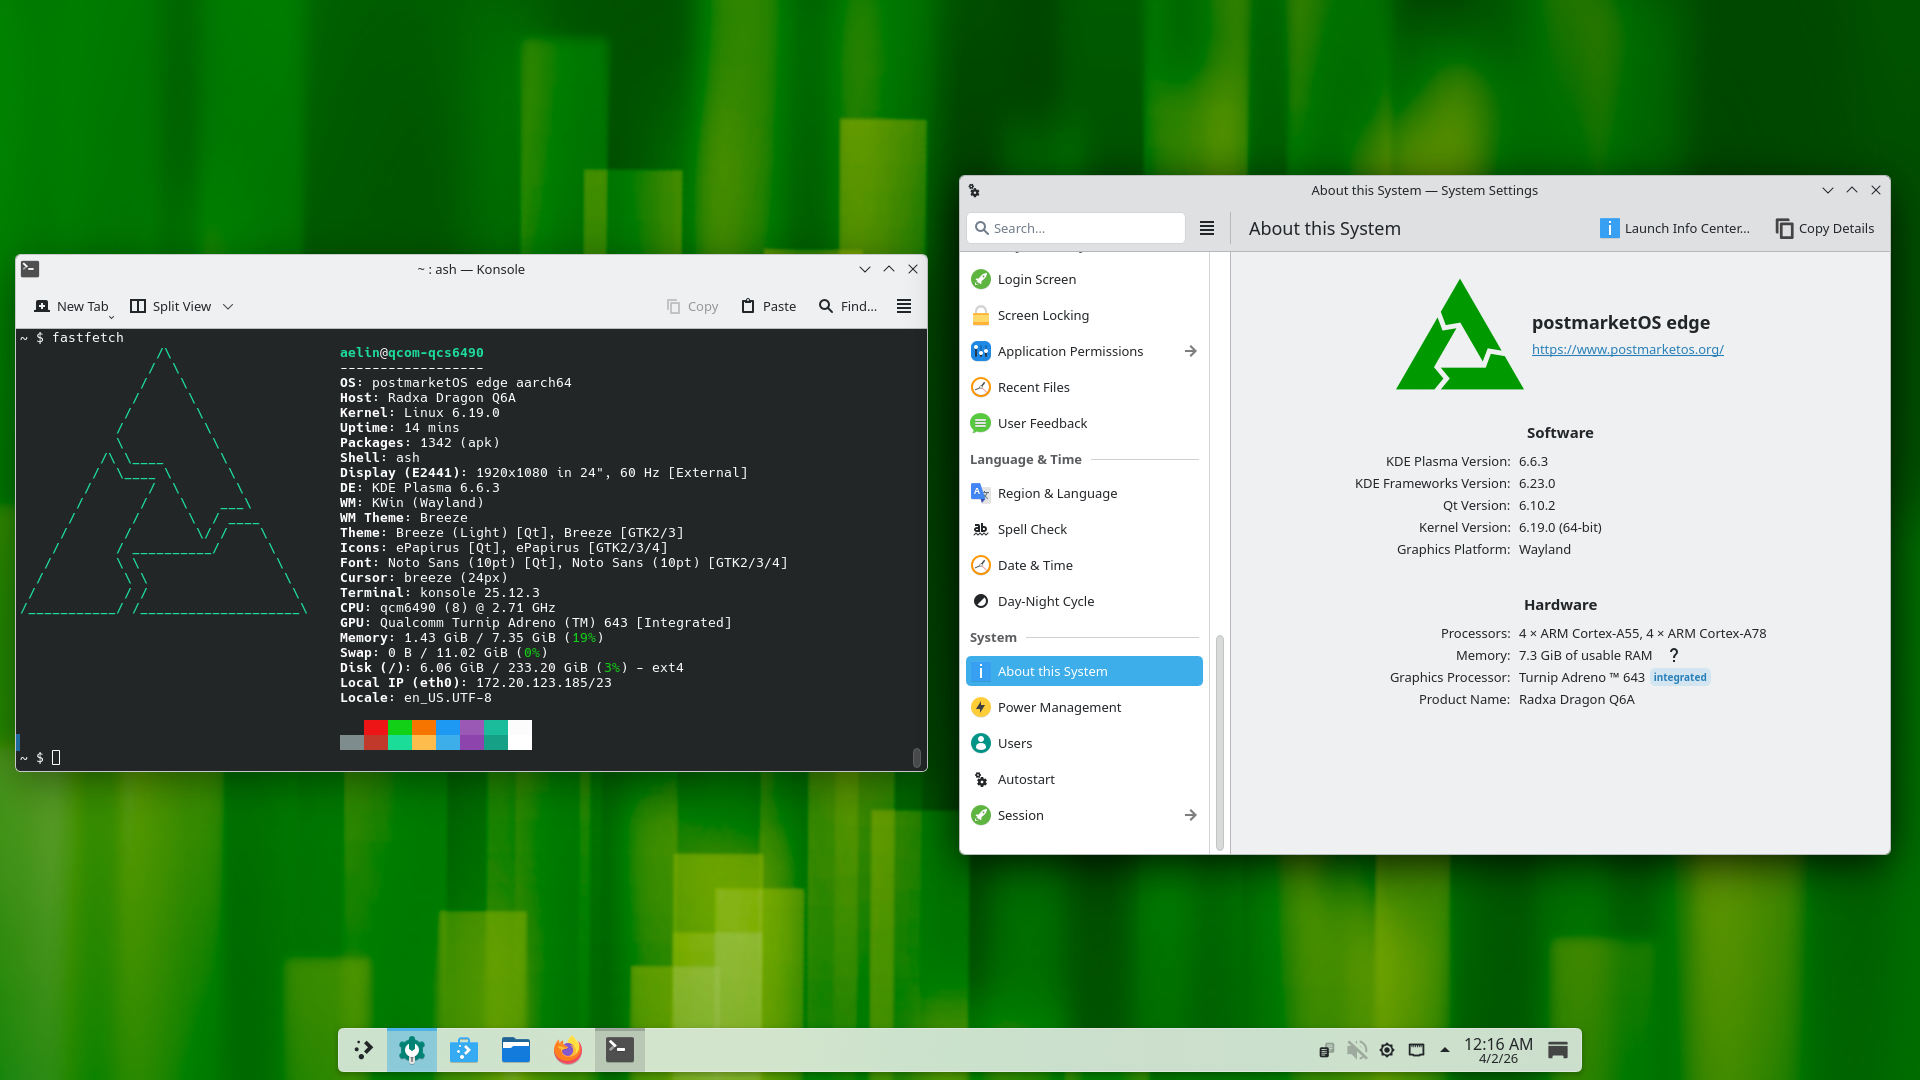Open Users settings in the sidebar
Viewport: 1920px width, 1080px height.
1015,743
